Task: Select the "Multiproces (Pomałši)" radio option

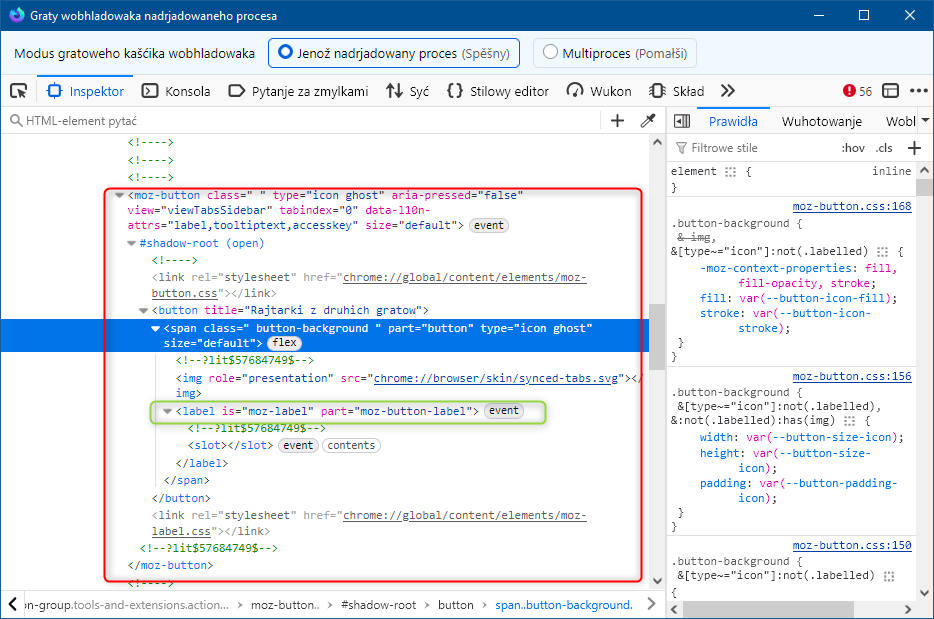Action: point(617,53)
